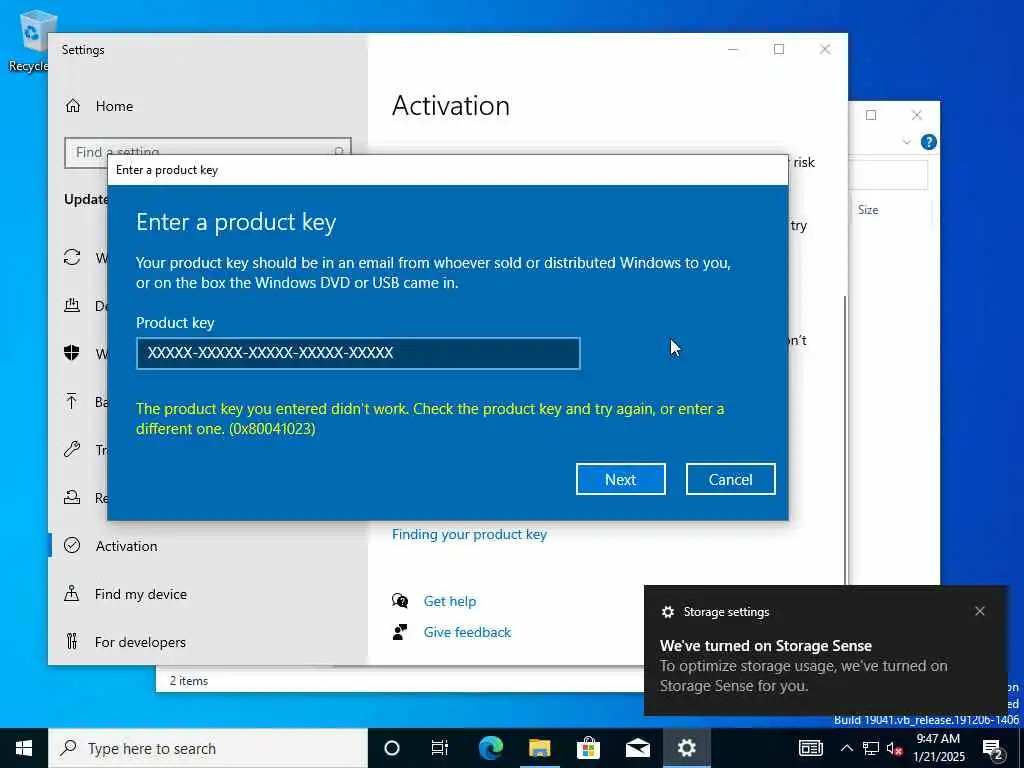
Task: Focus the Product key input field
Action: click(358, 353)
